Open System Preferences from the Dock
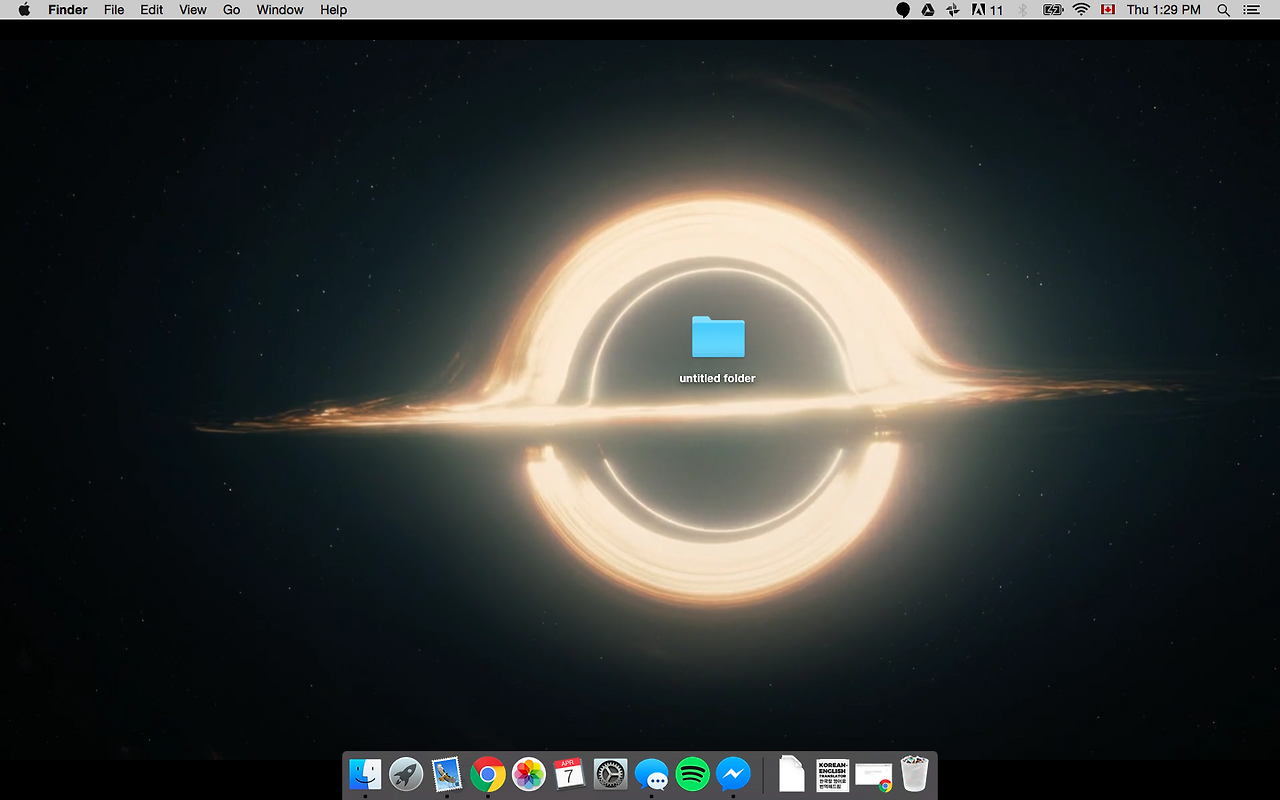Image resolution: width=1280 pixels, height=800 pixels. pos(610,774)
